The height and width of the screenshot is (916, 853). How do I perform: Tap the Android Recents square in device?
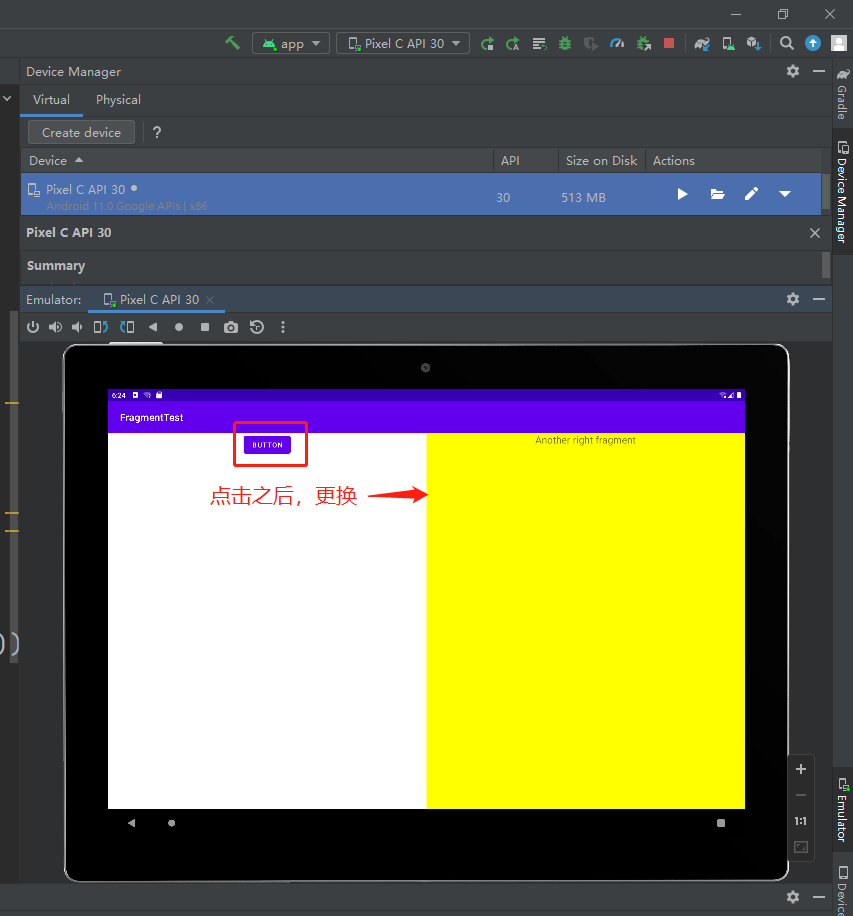click(x=721, y=823)
